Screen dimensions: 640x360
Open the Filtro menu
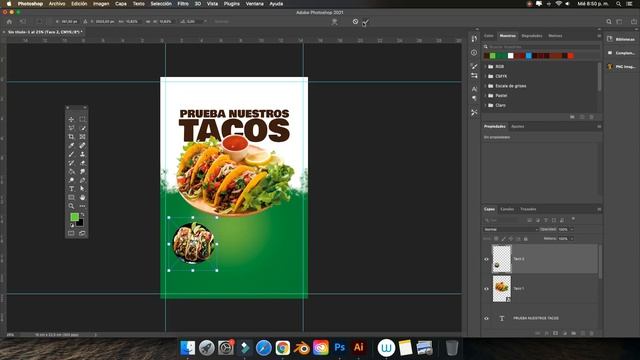tap(183, 4)
